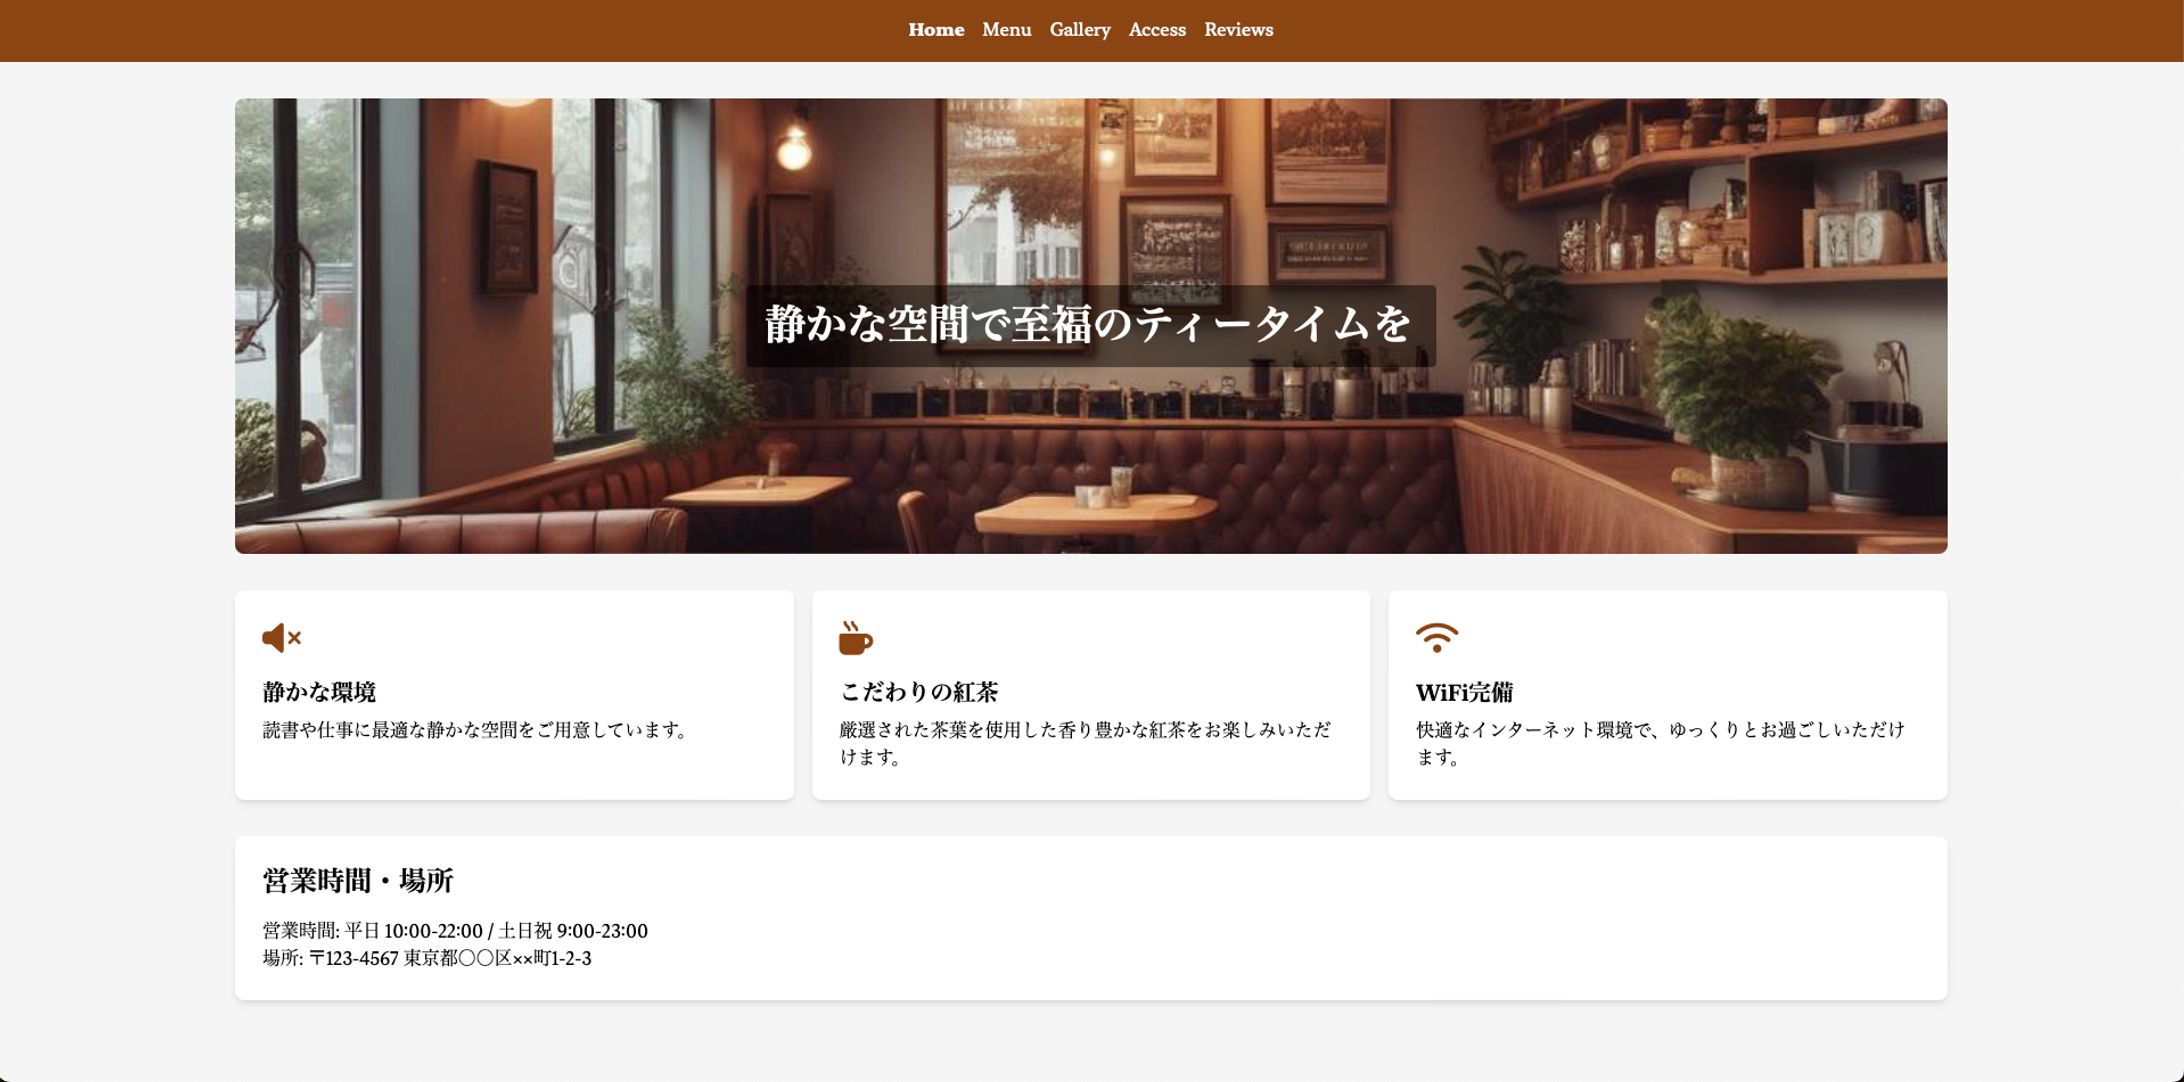
Task: Click the address line 〒123-4567
Action: pos(427,958)
